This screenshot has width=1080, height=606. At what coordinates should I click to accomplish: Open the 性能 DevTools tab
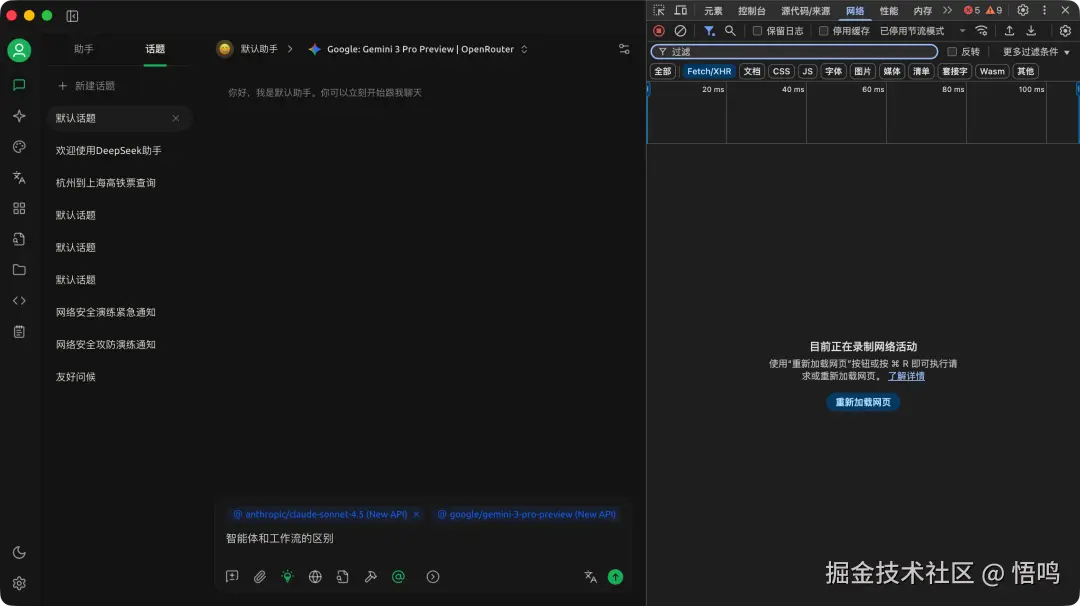pyautogui.click(x=889, y=10)
